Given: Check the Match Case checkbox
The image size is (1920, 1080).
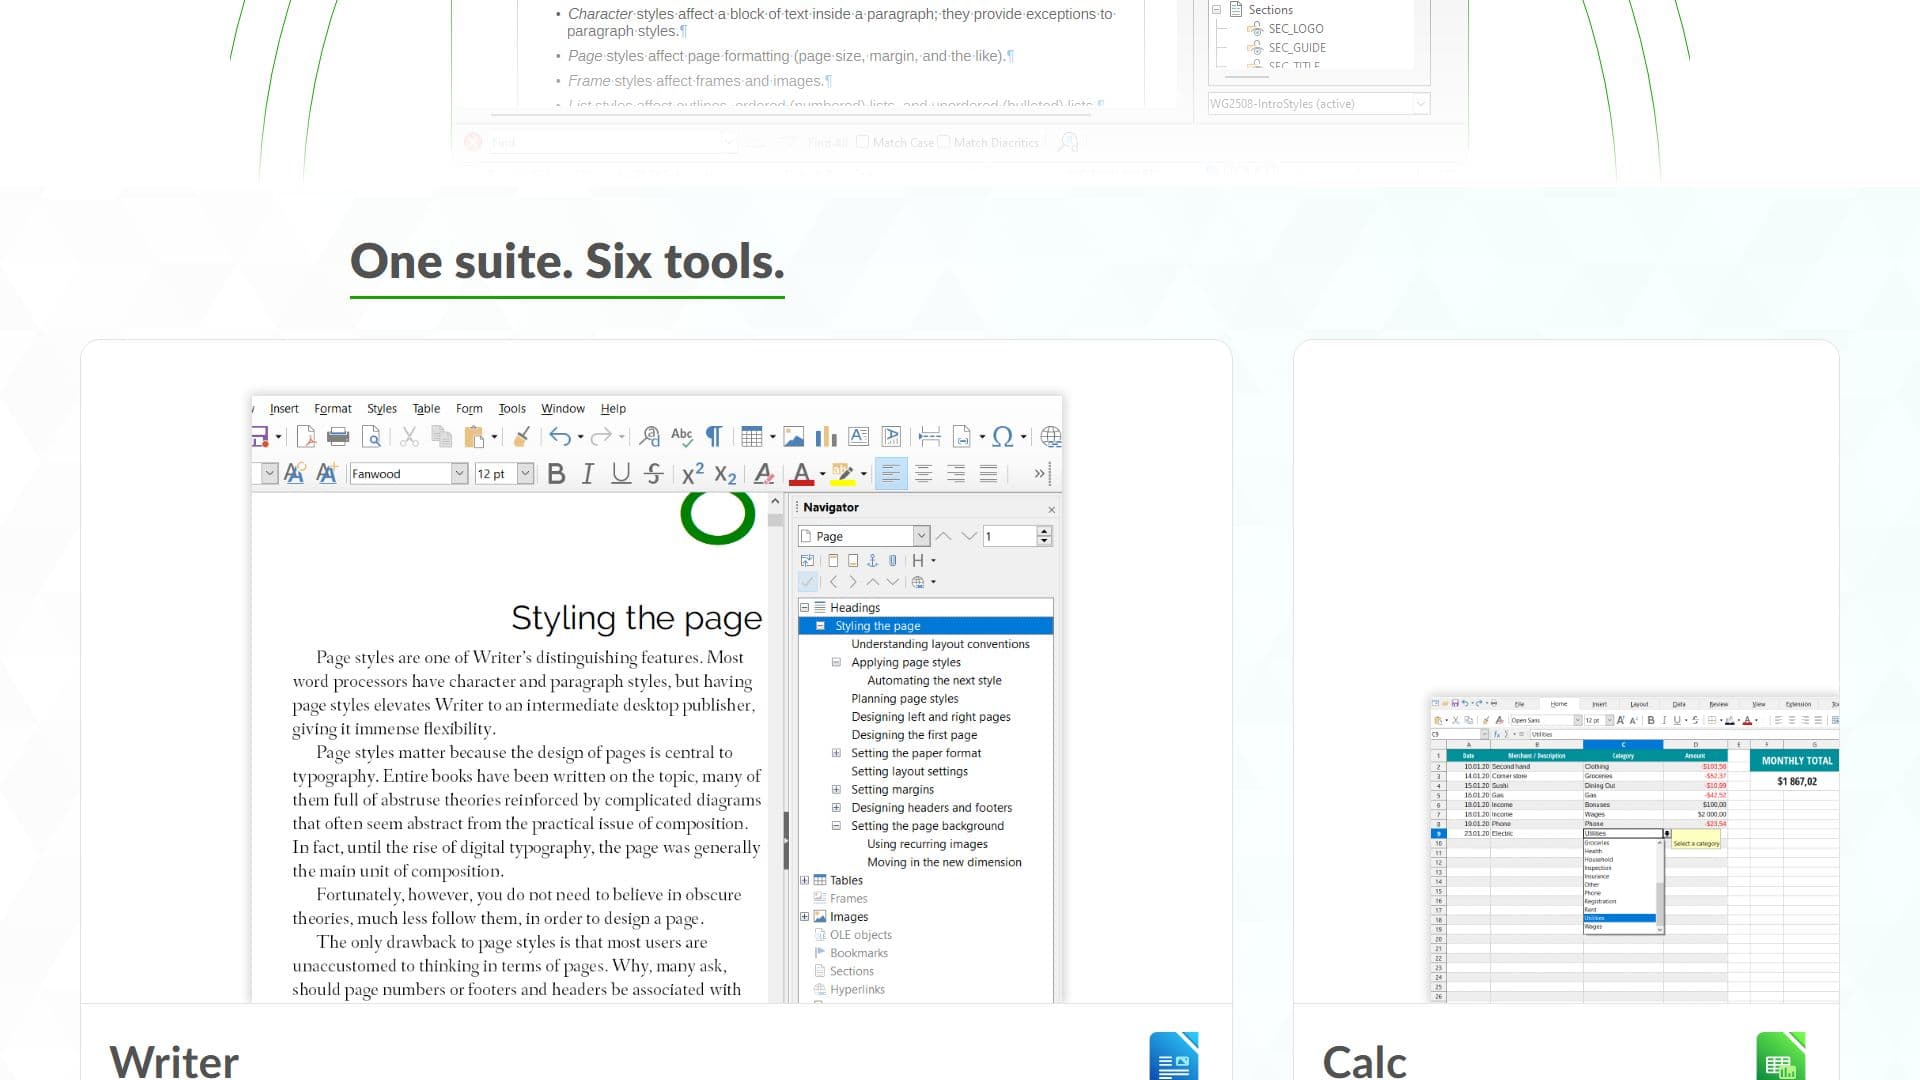Looking at the screenshot, I should point(862,142).
